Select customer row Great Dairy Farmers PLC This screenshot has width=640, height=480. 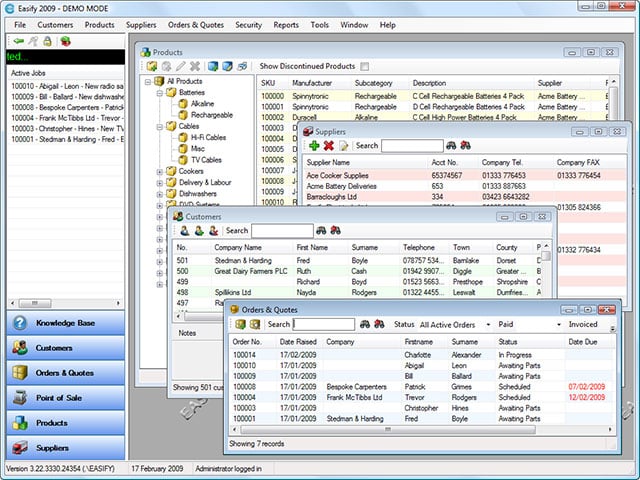pos(357,271)
